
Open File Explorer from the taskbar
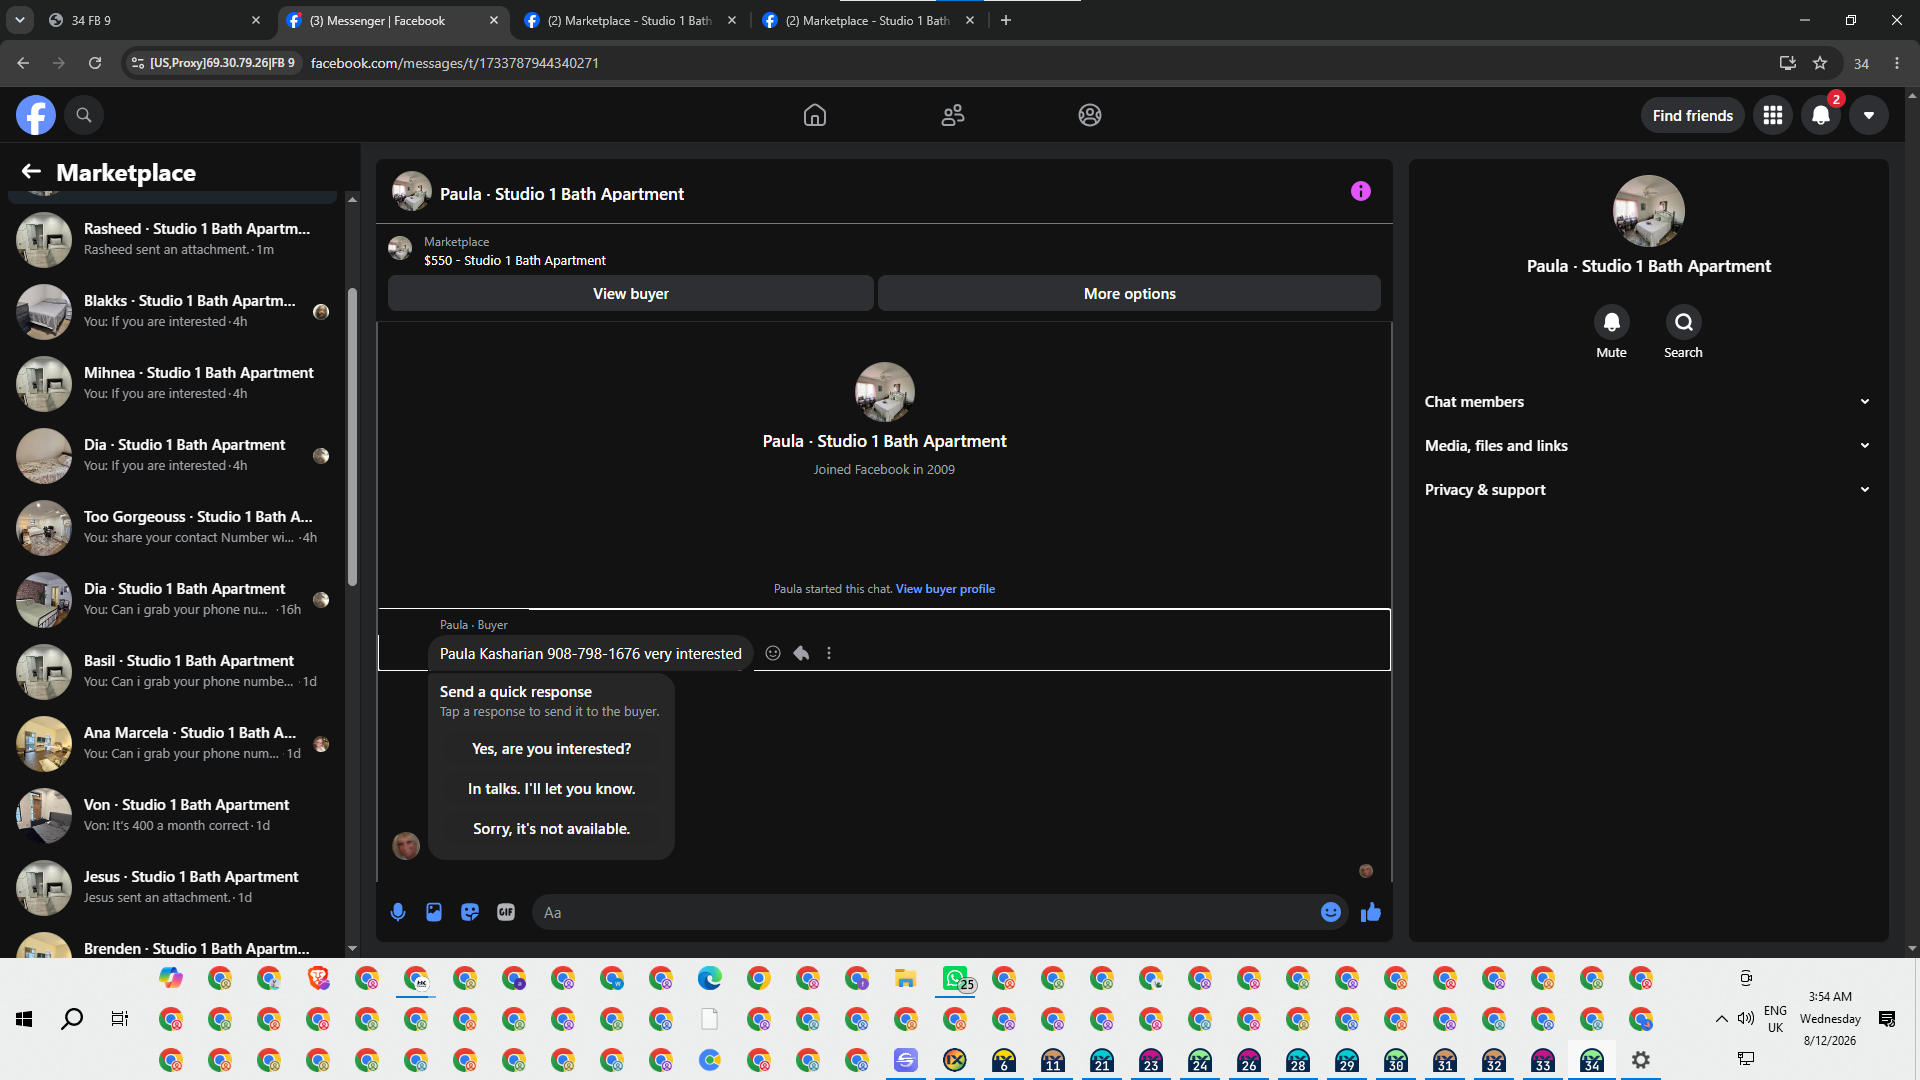tap(906, 978)
